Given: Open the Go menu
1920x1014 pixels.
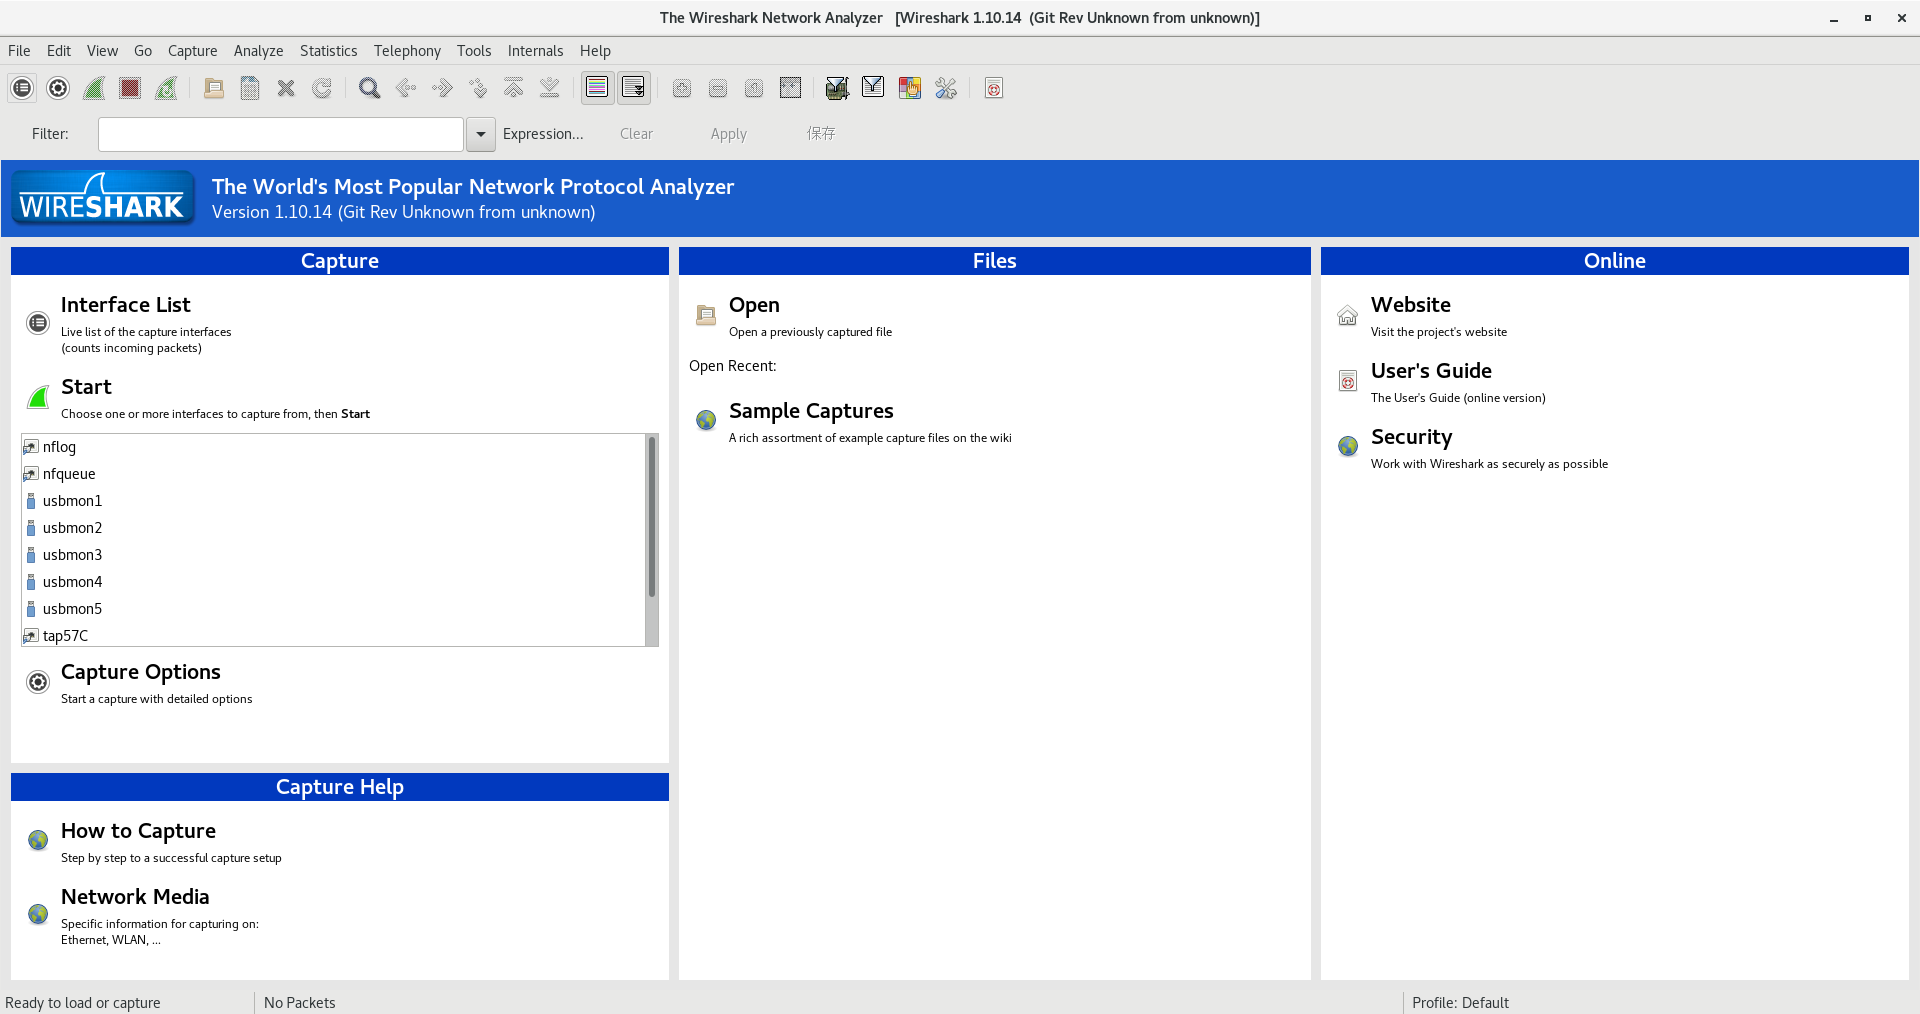Looking at the screenshot, I should (143, 51).
